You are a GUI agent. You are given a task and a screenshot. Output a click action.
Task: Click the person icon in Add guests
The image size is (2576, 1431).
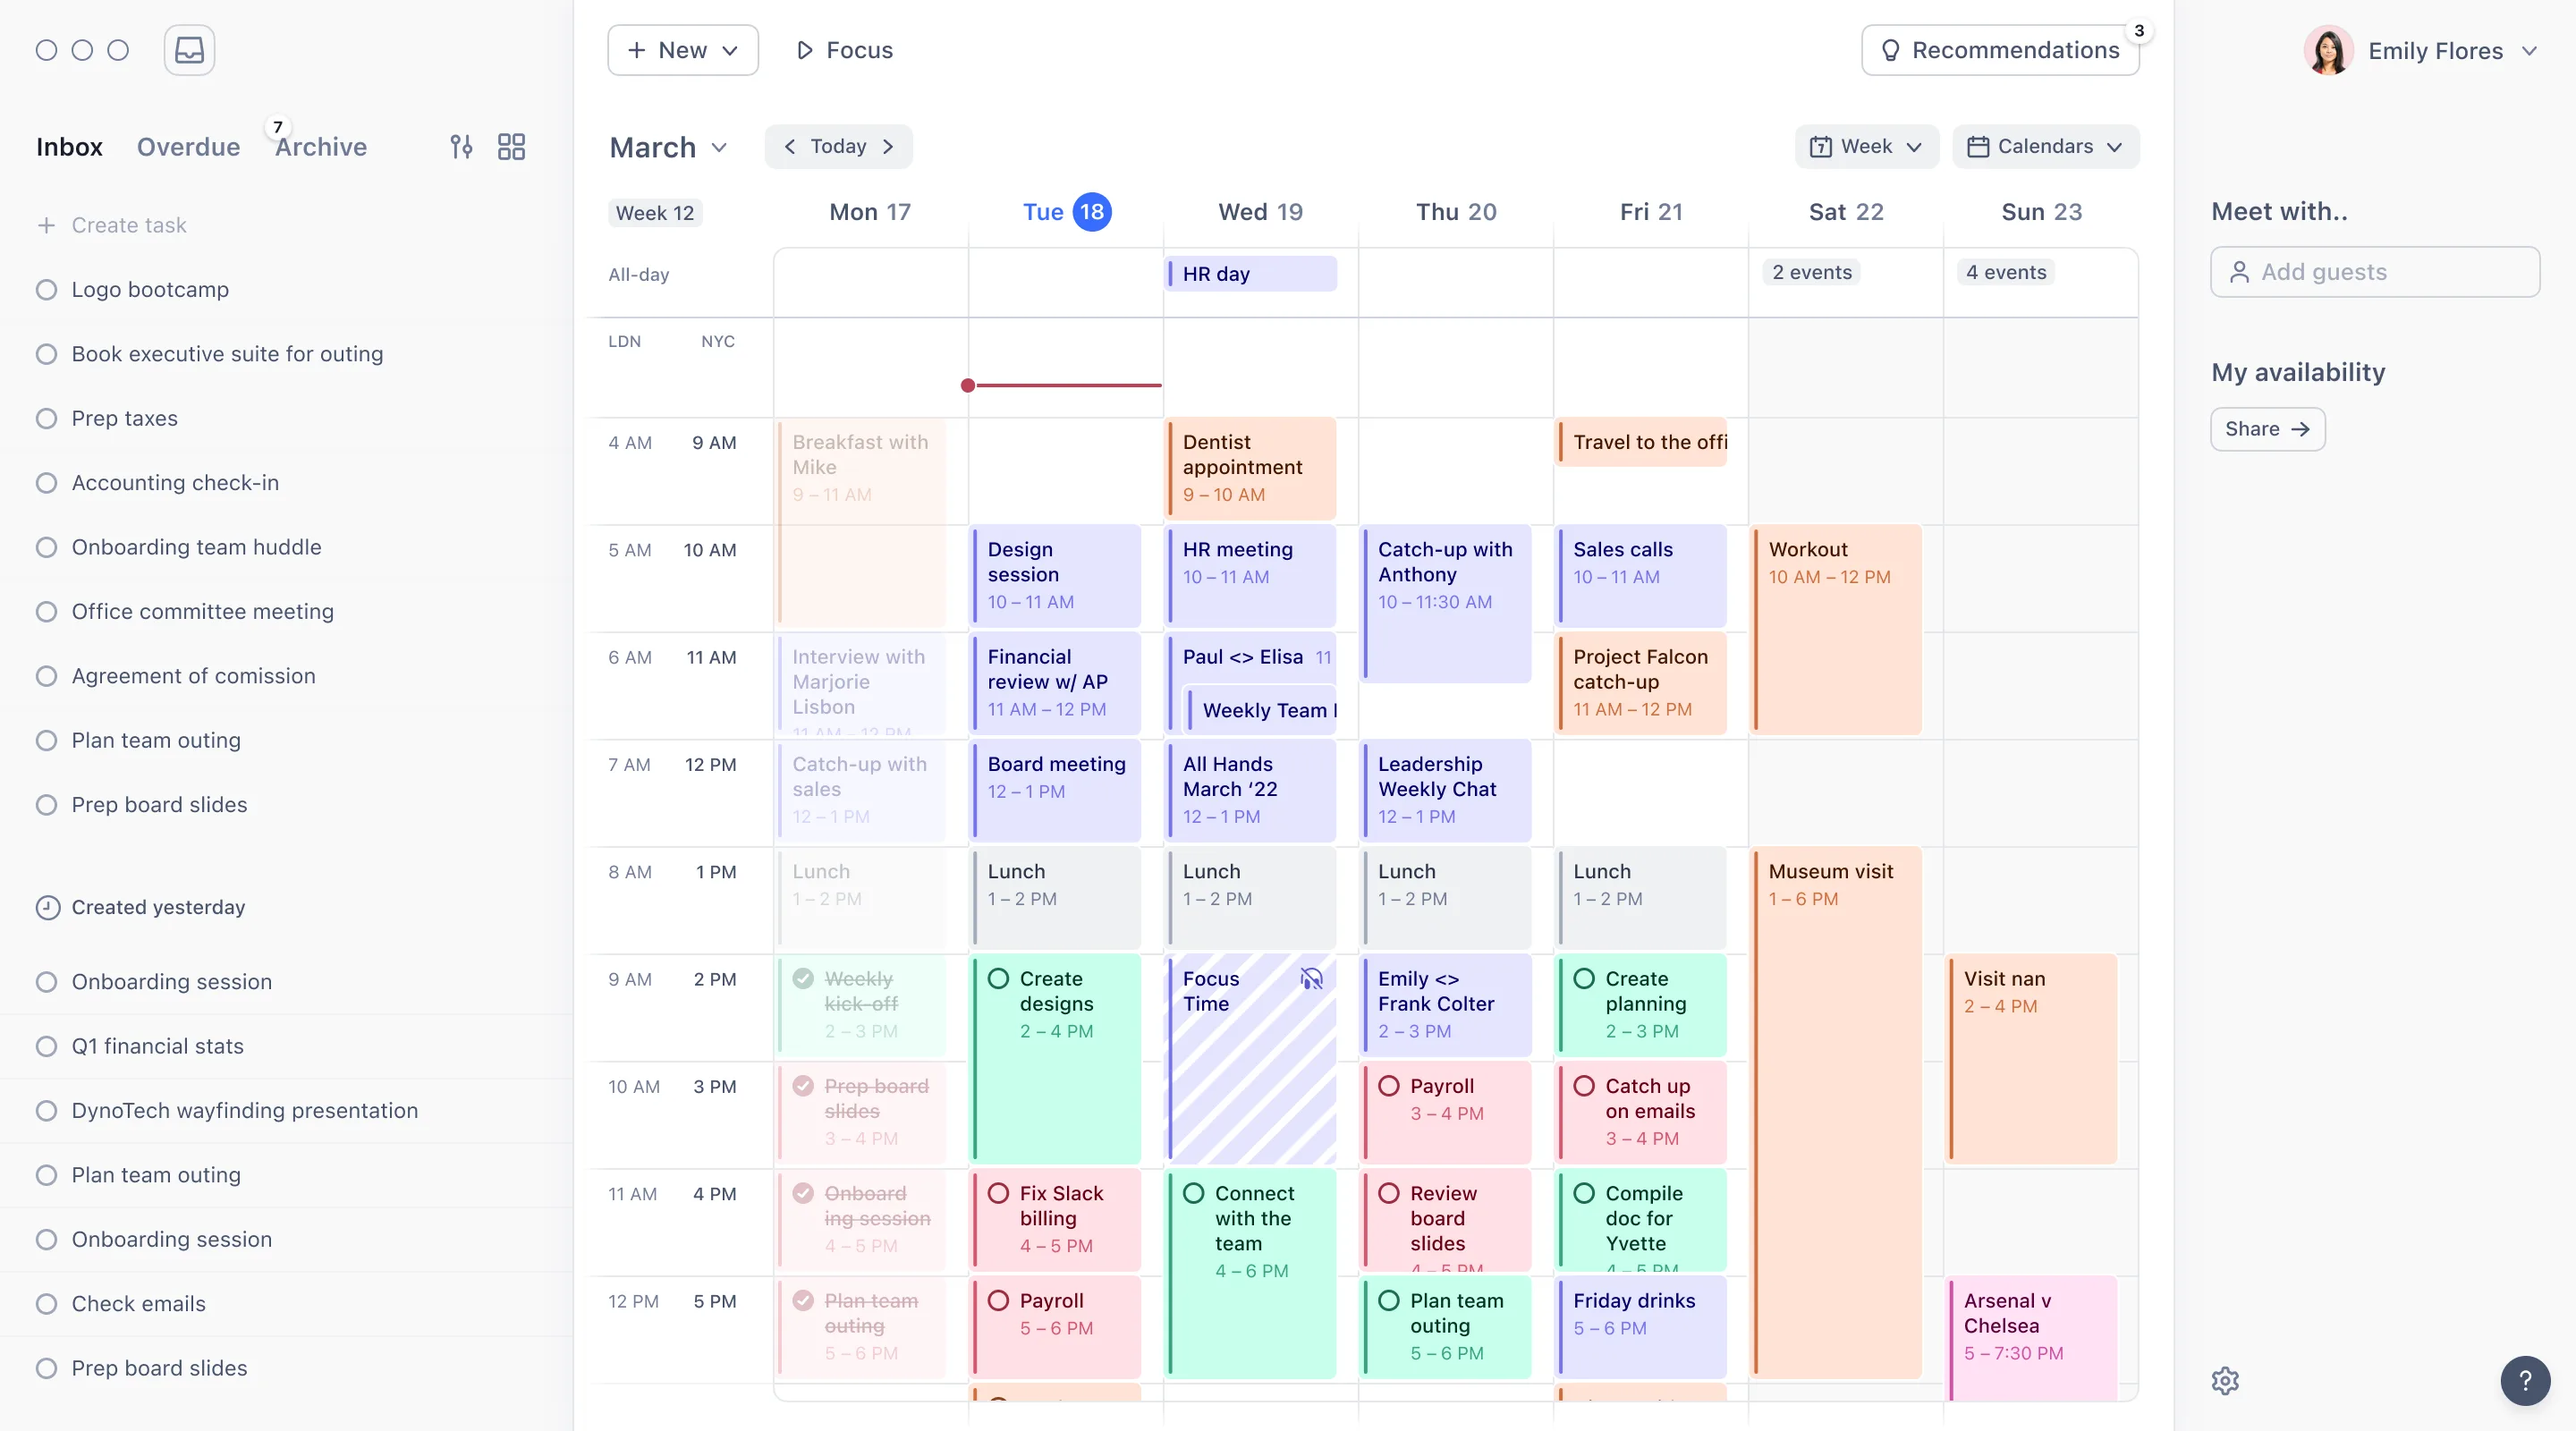[x=2240, y=272]
